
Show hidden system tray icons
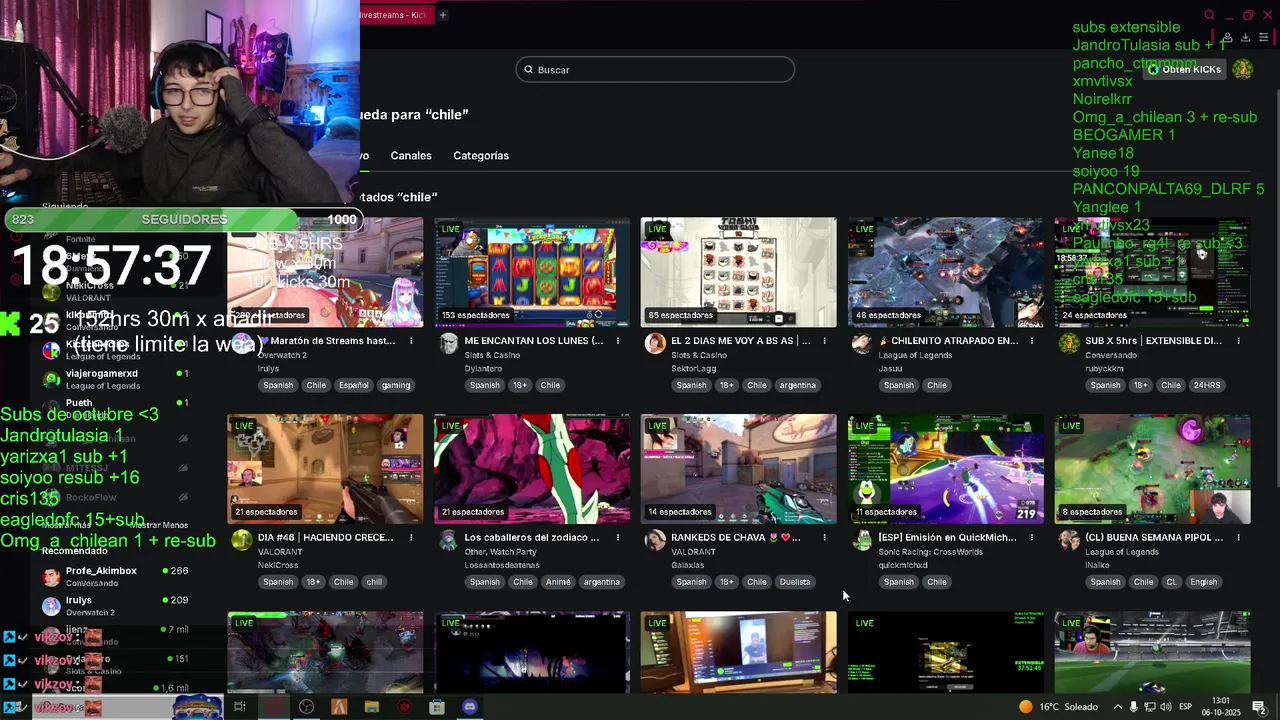coord(1117,707)
